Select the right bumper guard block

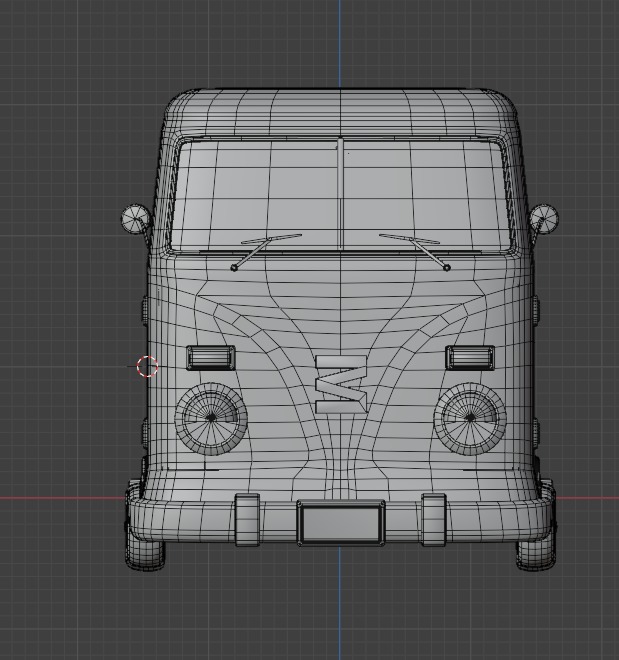click(x=434, y=520)
